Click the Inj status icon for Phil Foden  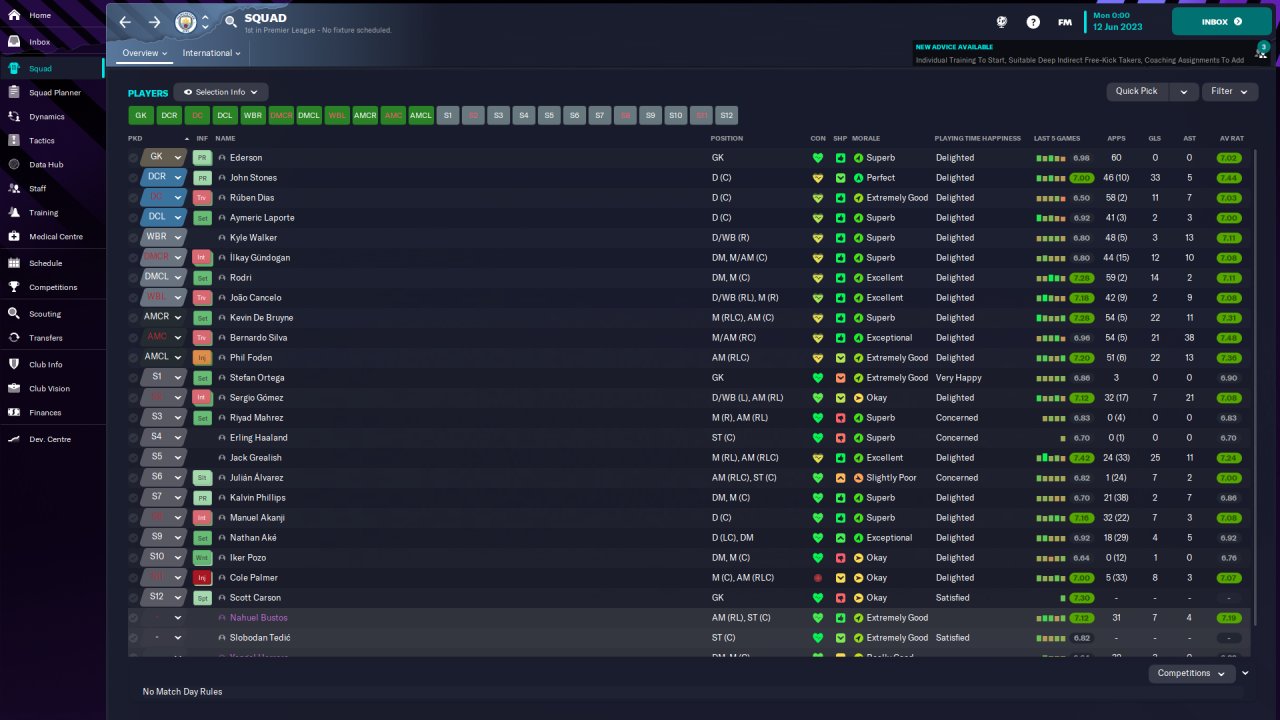(x=202, y=357)
